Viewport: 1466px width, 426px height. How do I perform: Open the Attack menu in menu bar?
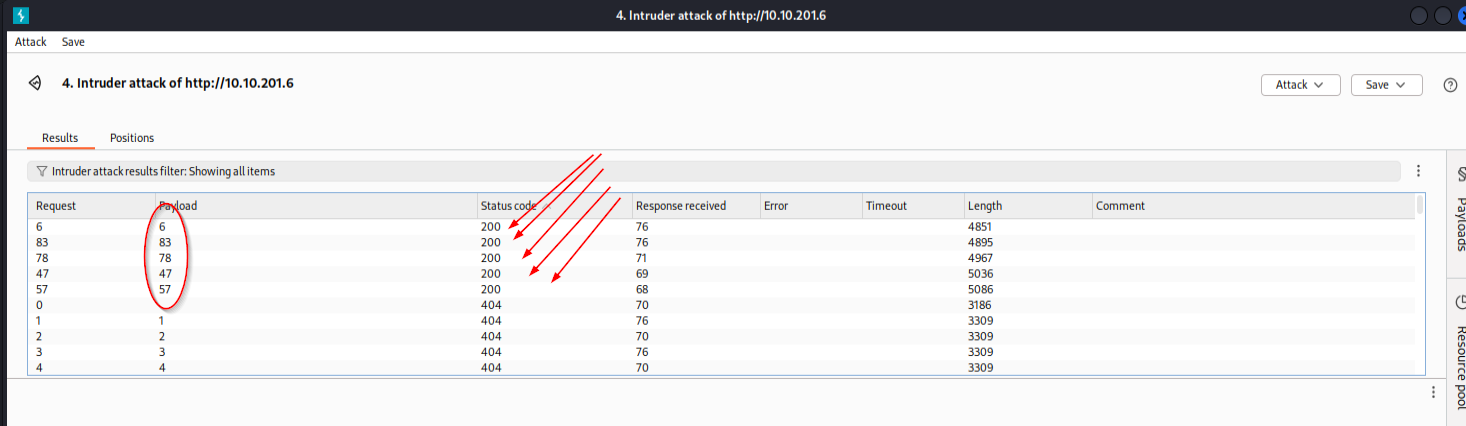(x=30, y=42)
